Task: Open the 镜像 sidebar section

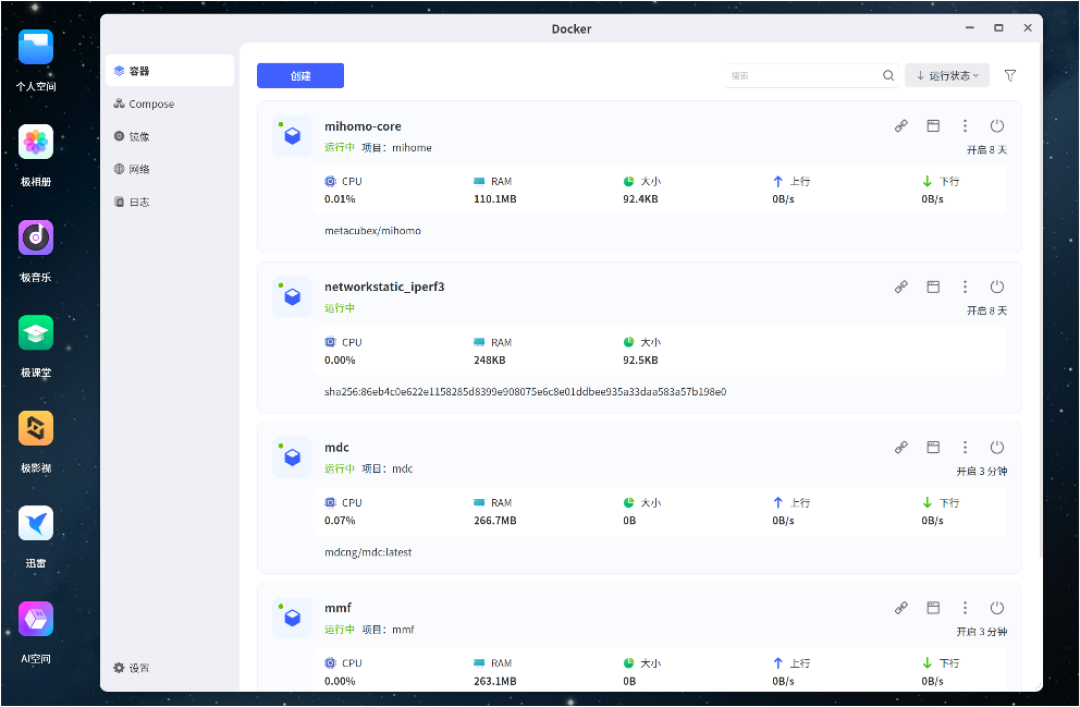Action: [x=170, y=136]
